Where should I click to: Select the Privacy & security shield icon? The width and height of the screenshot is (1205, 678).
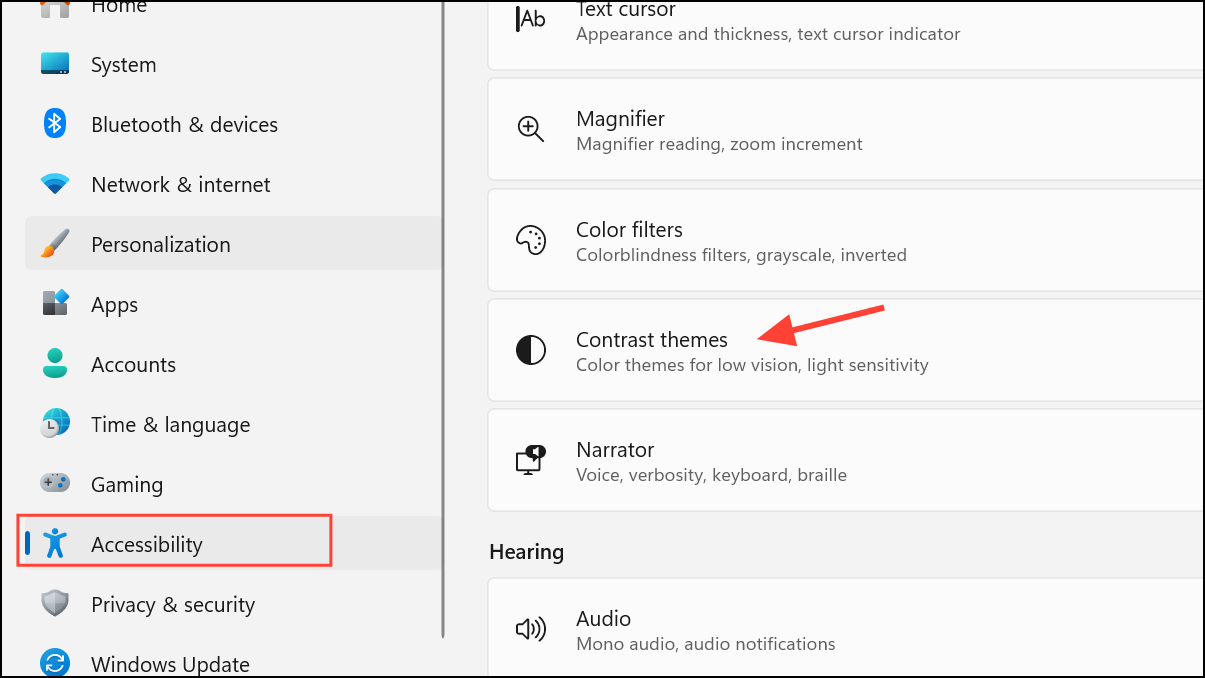pyautogui.click(x=53, y=603)
